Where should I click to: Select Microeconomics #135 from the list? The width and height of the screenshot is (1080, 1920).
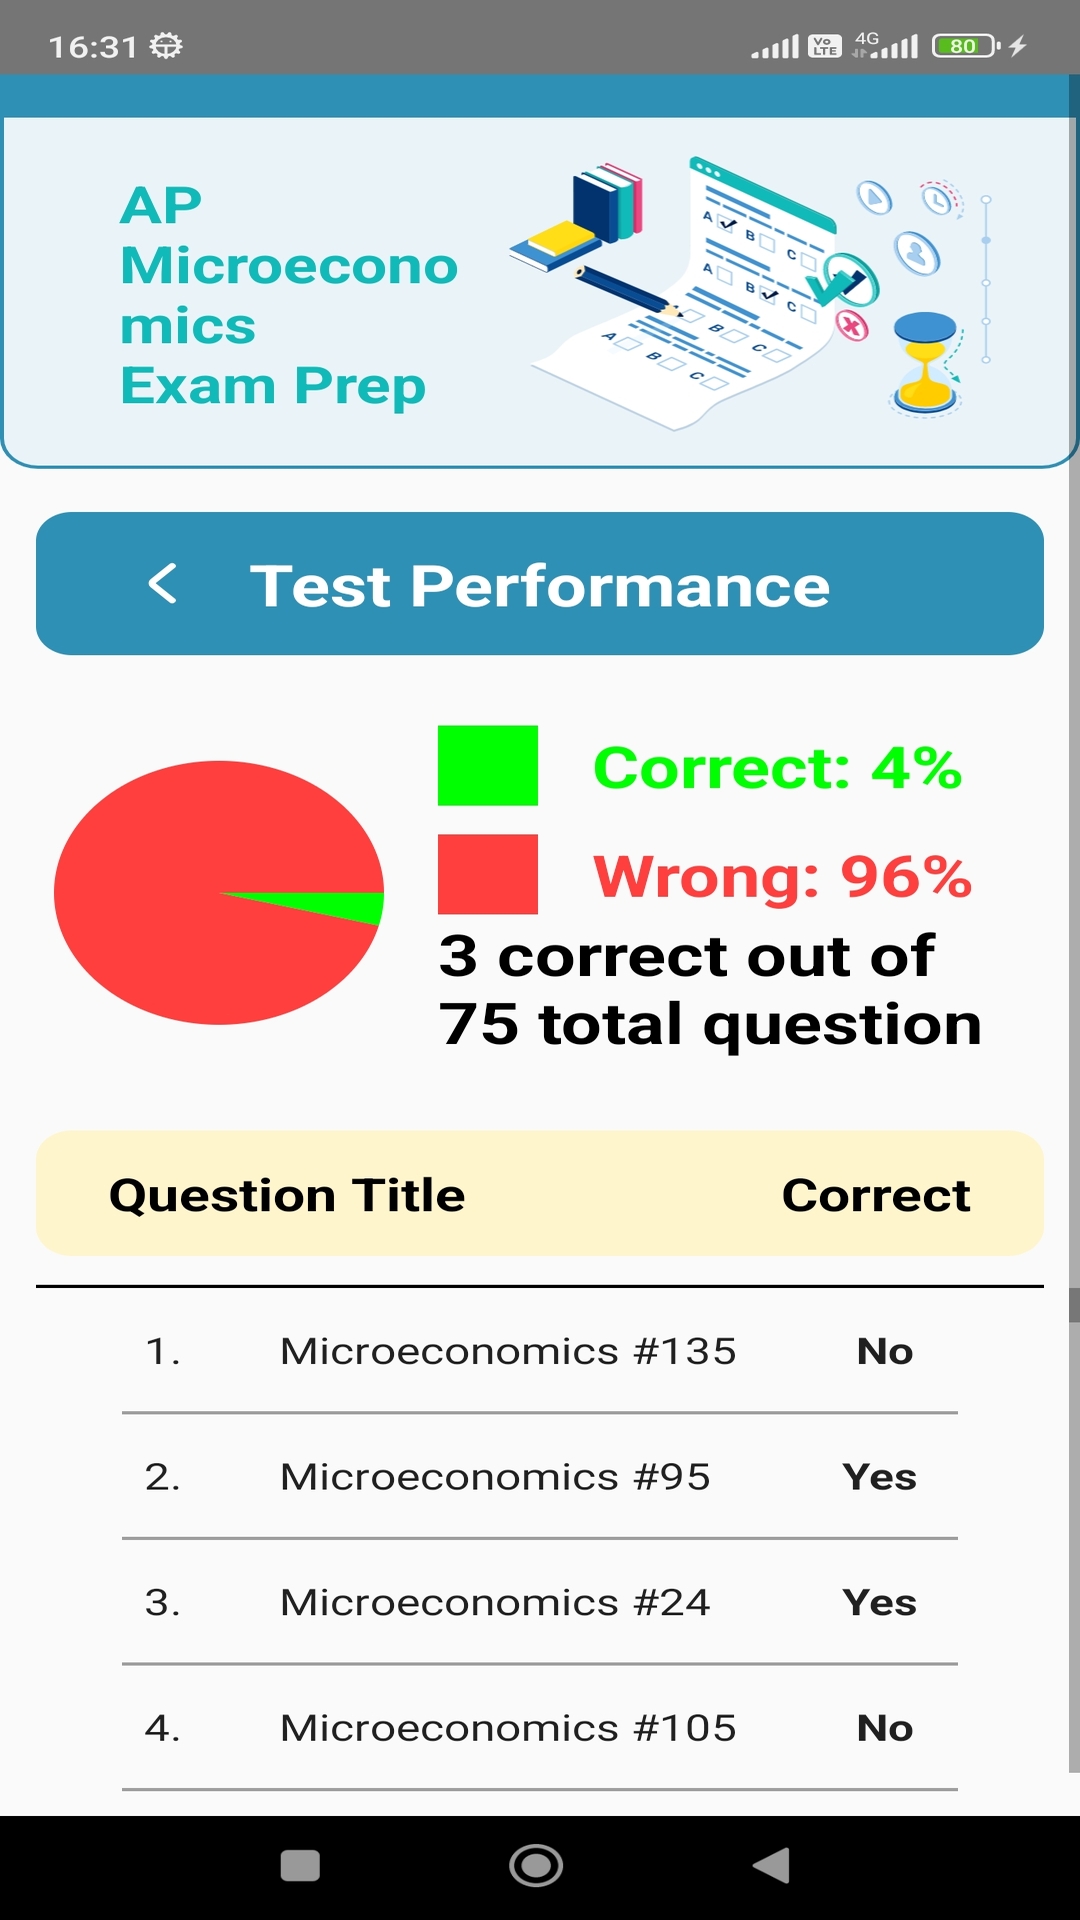(508, 1350)
